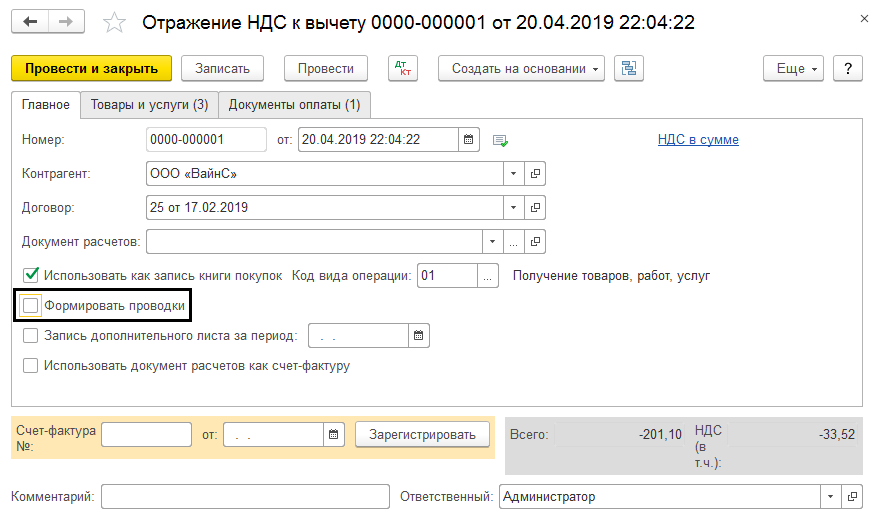Open document structure icon in toolbar
Image resolution: width=879 pixels, height=518 pixels.
click(629, 69)
